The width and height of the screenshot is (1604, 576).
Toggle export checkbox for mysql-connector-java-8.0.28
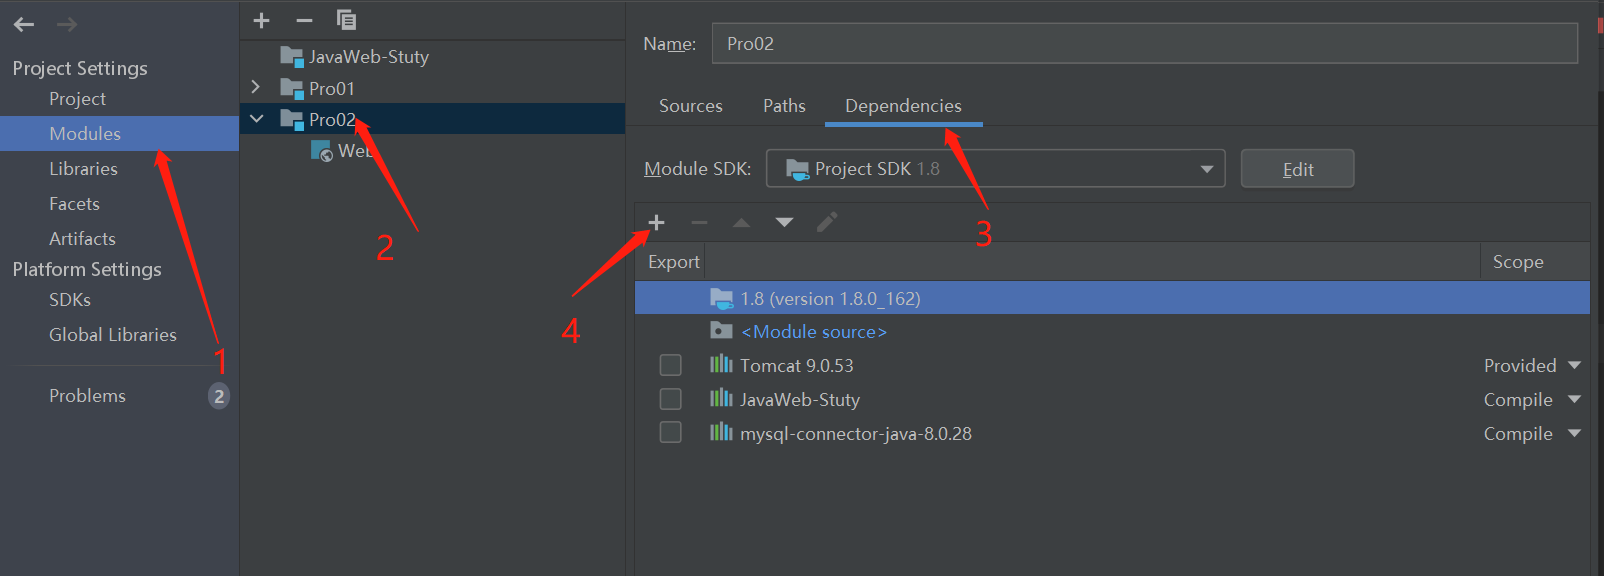click(671, 432)
